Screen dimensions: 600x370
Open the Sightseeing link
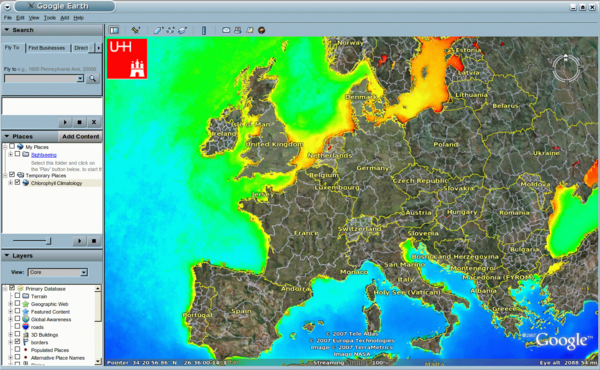[x=44, y=155]
